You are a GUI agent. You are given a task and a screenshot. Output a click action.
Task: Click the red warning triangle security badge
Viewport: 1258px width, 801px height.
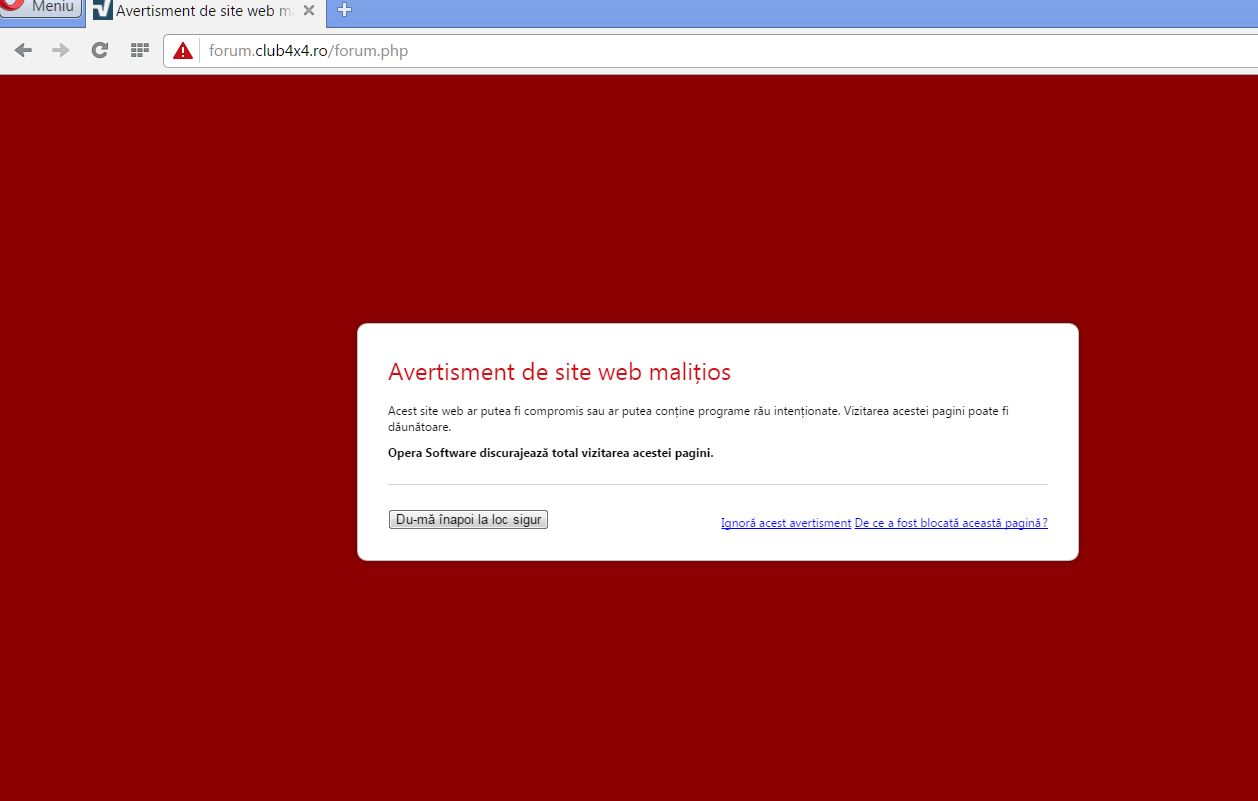click(182, 51)
